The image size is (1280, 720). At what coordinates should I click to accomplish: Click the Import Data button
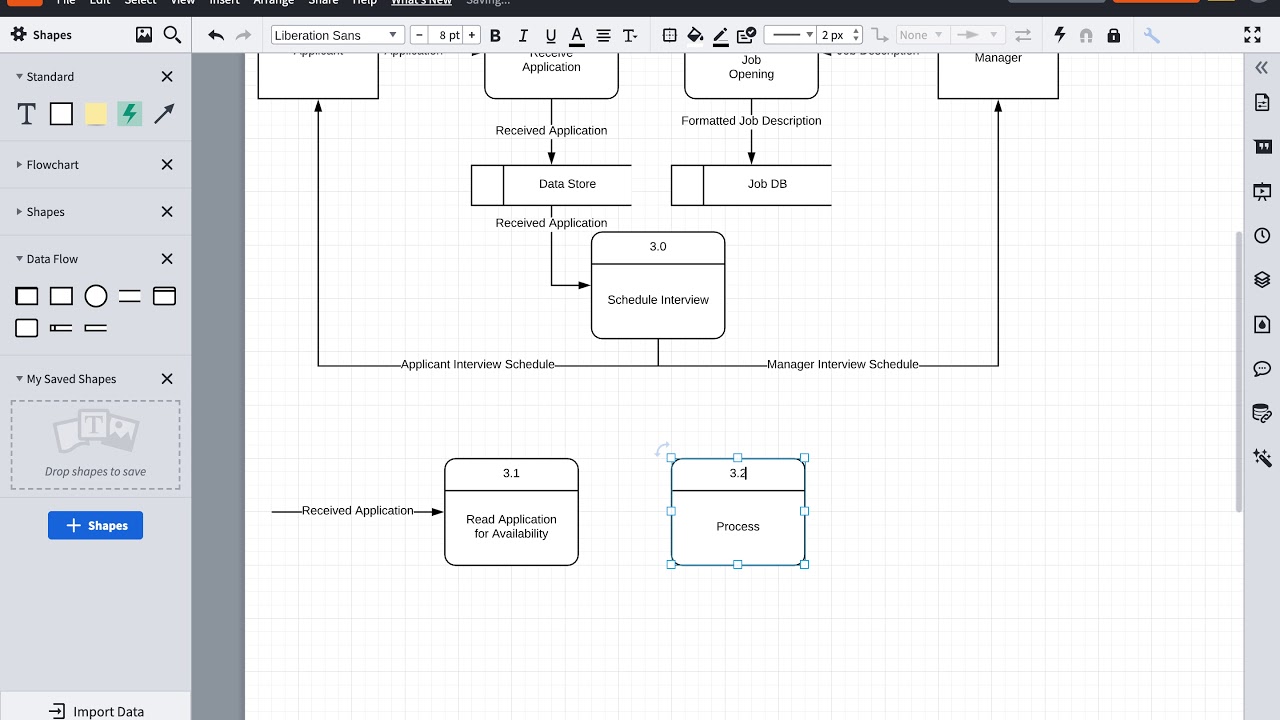[x=96, y=711]
